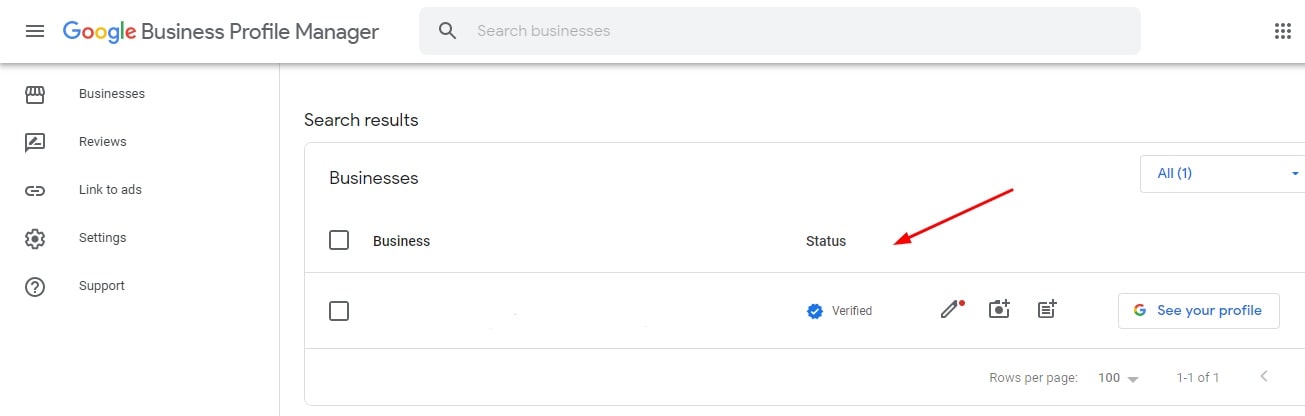
Task: Go to previous page of results
Action: 1264,377
